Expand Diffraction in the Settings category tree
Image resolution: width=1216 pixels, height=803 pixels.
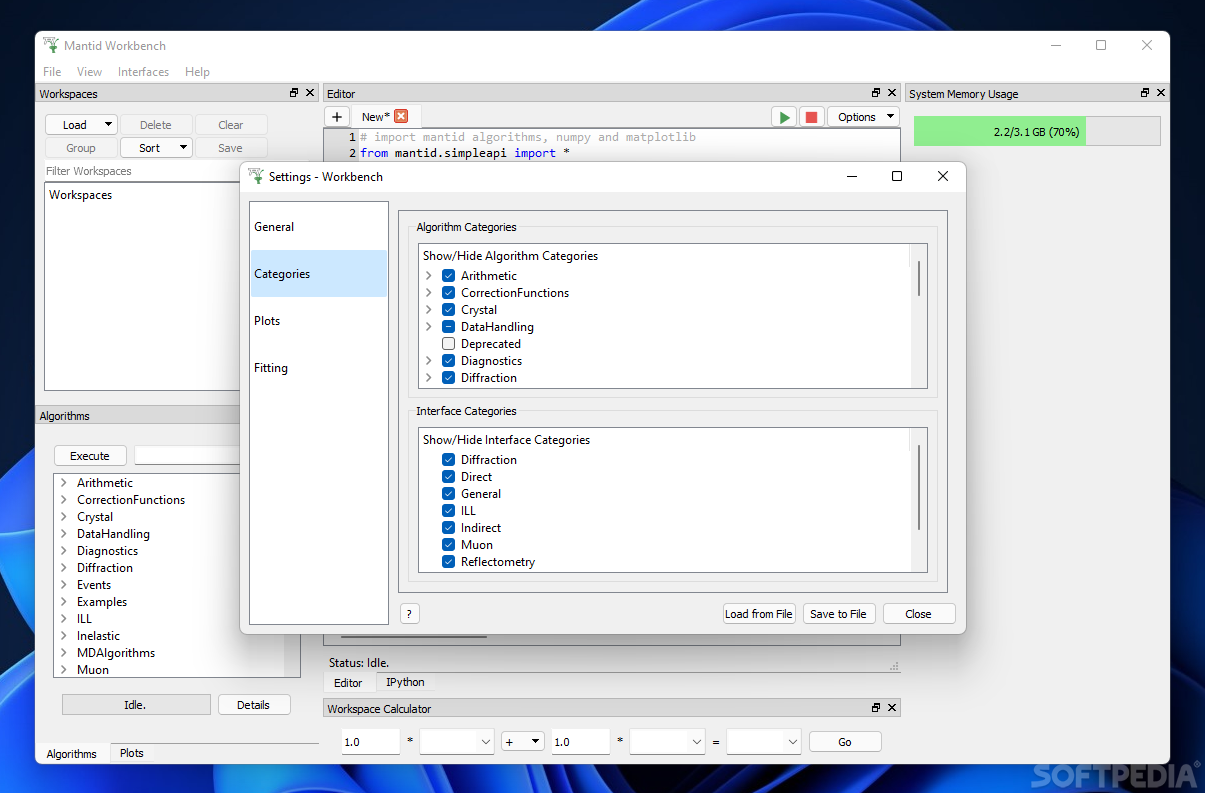pos(429,378)
